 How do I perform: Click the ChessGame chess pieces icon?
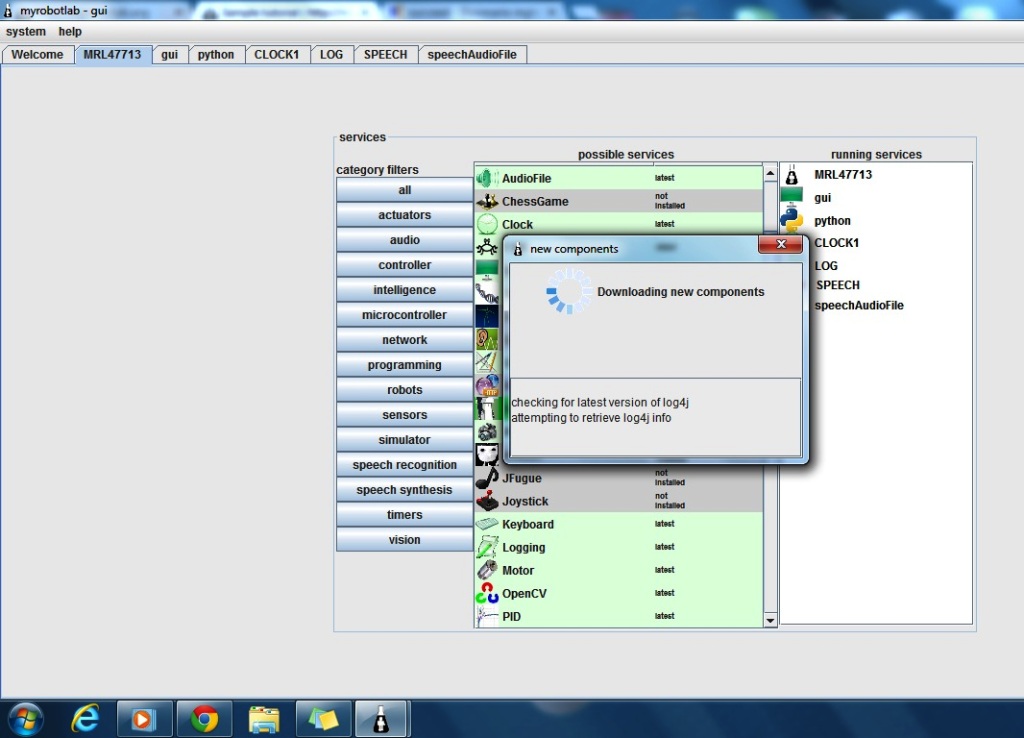[x=487, y=201]
